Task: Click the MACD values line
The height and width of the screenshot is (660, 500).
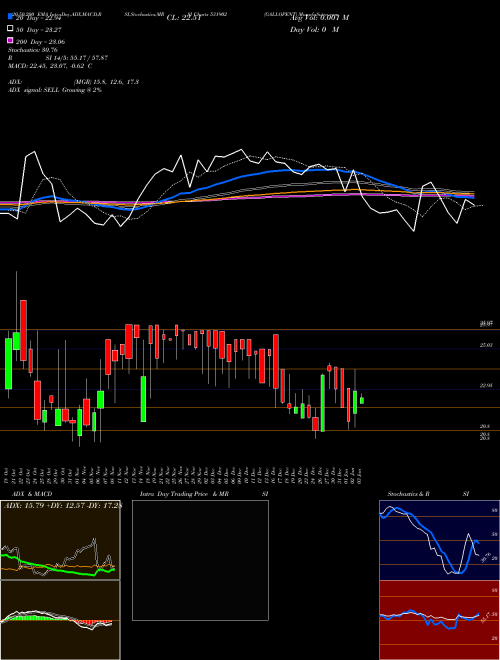Action: [50, 66]
